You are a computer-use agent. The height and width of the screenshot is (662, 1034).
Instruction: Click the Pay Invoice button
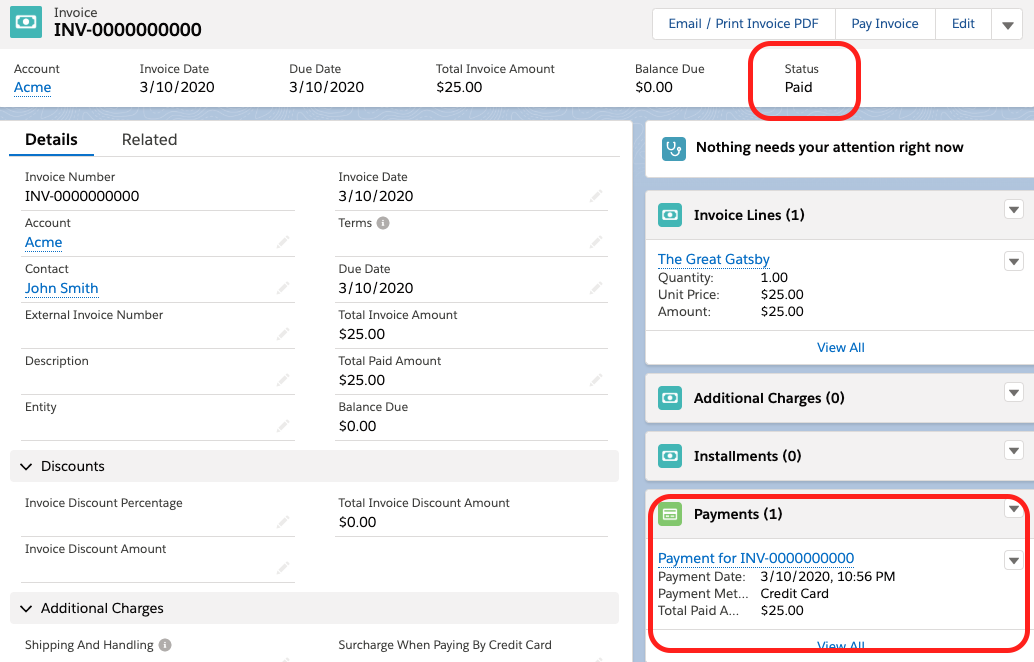point(884,24)
